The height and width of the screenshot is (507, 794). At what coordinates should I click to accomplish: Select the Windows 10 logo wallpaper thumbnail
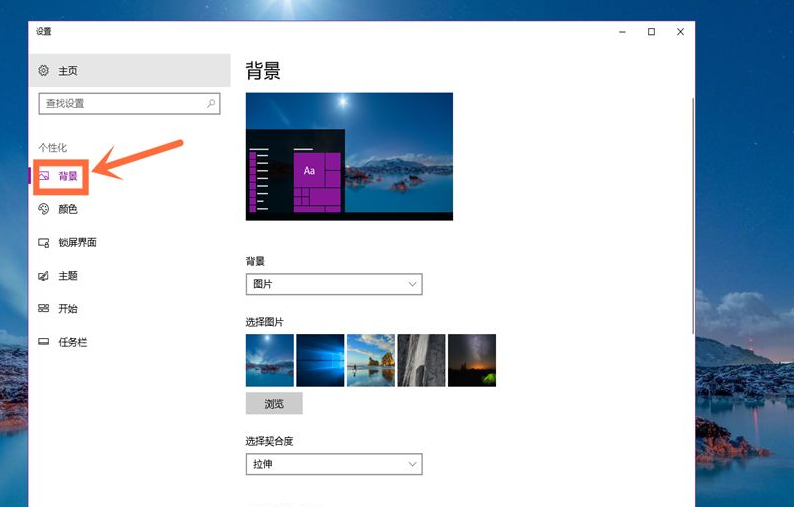(x=320, y=360)
